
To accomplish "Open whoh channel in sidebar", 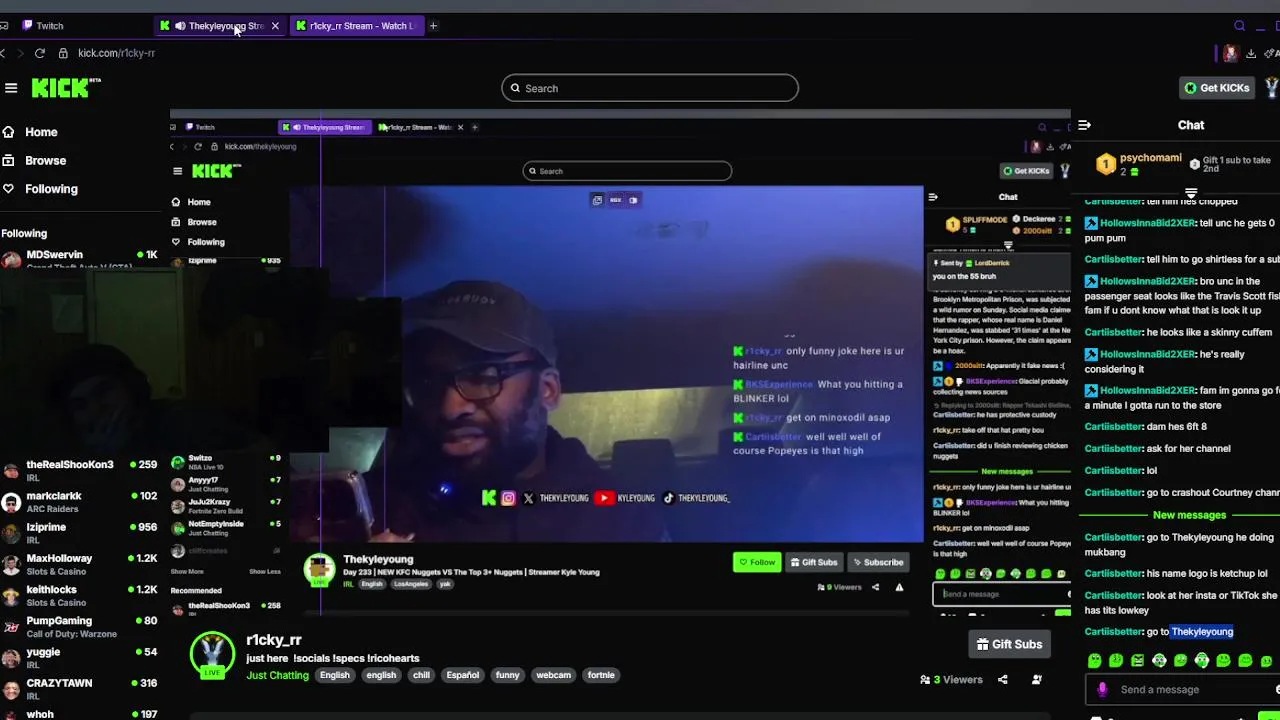I will pyautogui.click(x=80, y=713).
